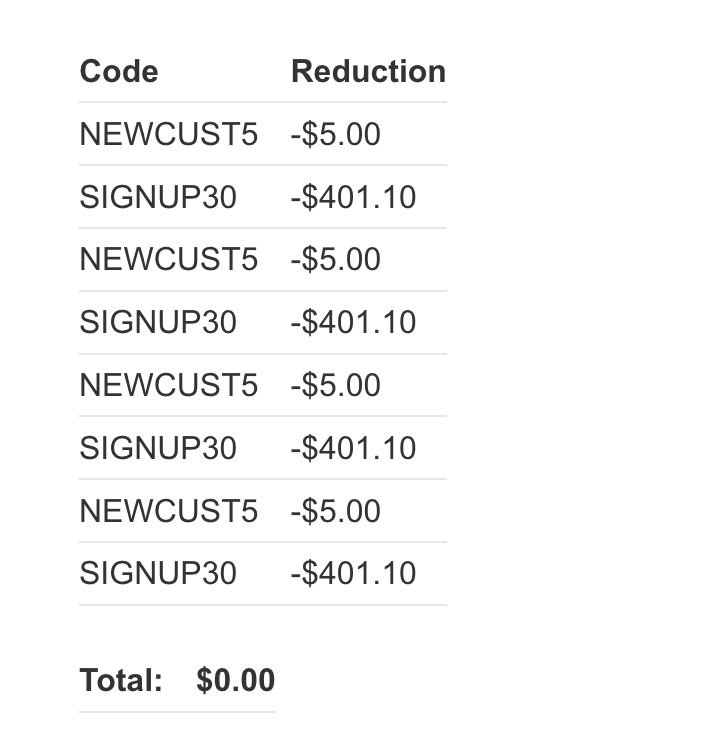The width and height of the screenshot is (722, 740).
Task: Select the fourth NEWCUST5 code cell
Action: point(168,511)
